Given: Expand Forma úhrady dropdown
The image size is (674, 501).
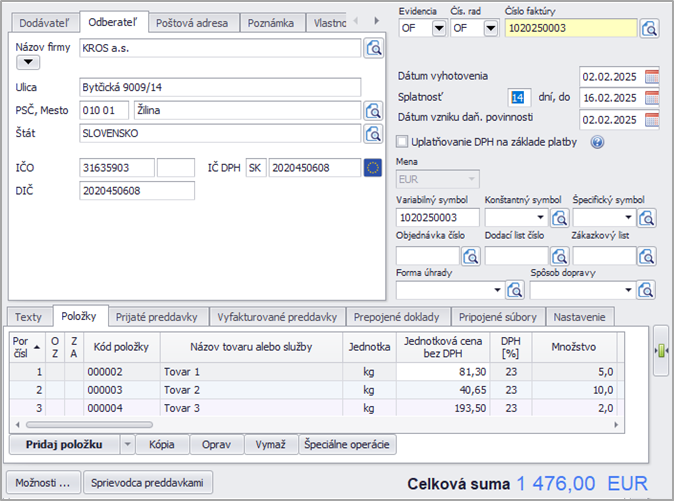Looking at the screenshot, I should pyautogui.click(x=497, y=290).
